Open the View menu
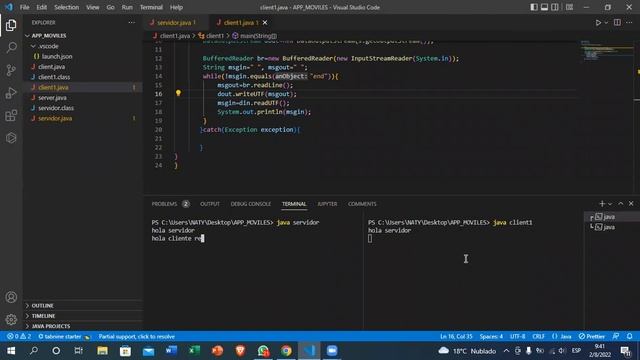This screenshot has width=640, height=360. tap(93, 7)
